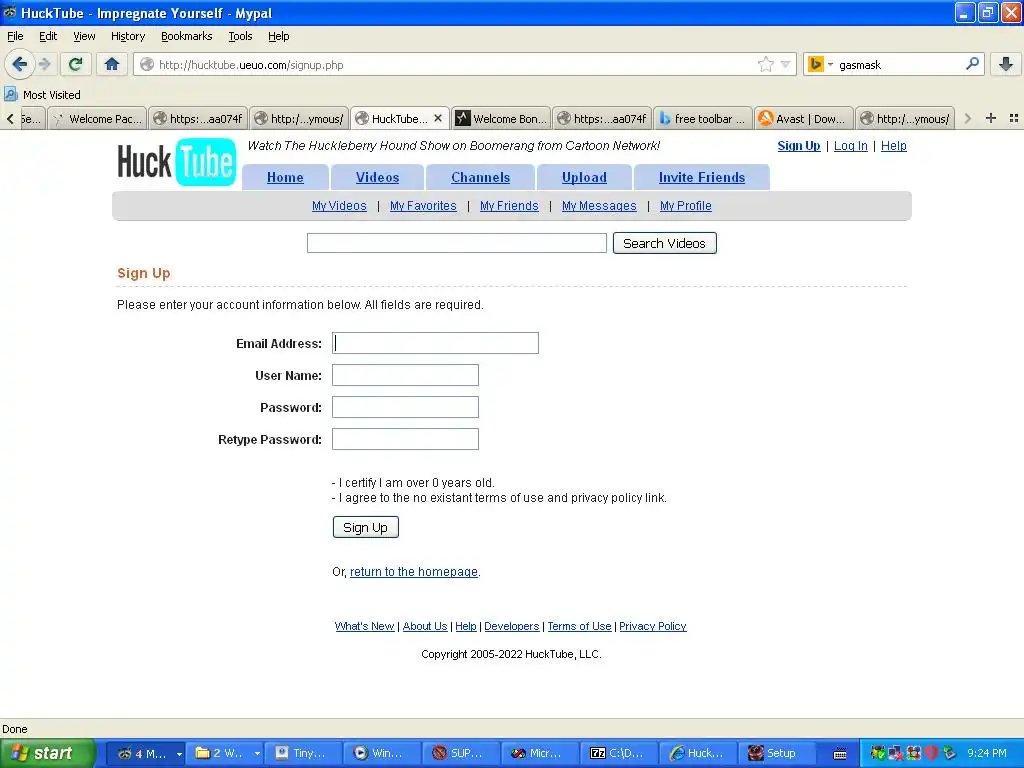Open the History menu
This screenshot has height=768, width=1024.
pos(127,36)
